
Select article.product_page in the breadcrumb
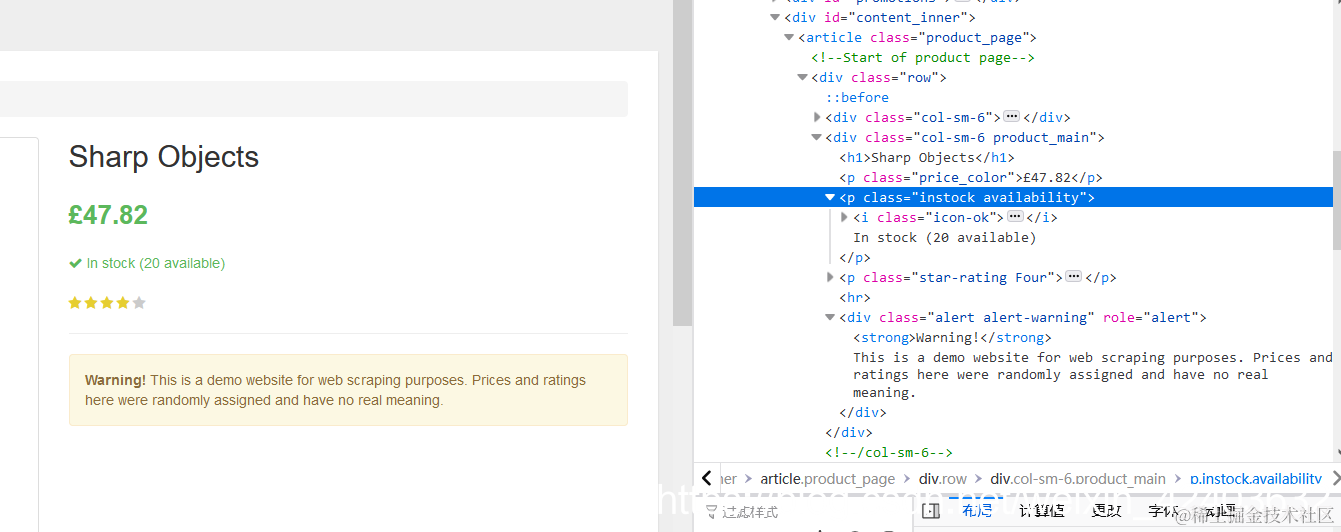[827, 479]
